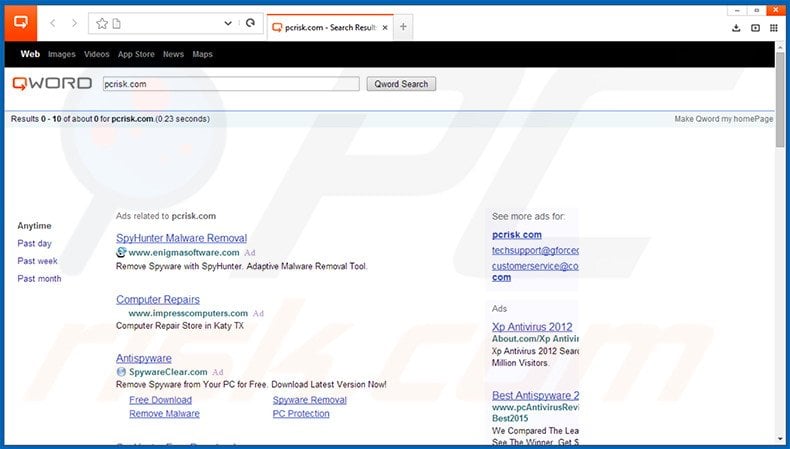Minimize the browser window
The height and width of the screenshot is (449, 790).
pyautogui.click(x=737, y=11)
